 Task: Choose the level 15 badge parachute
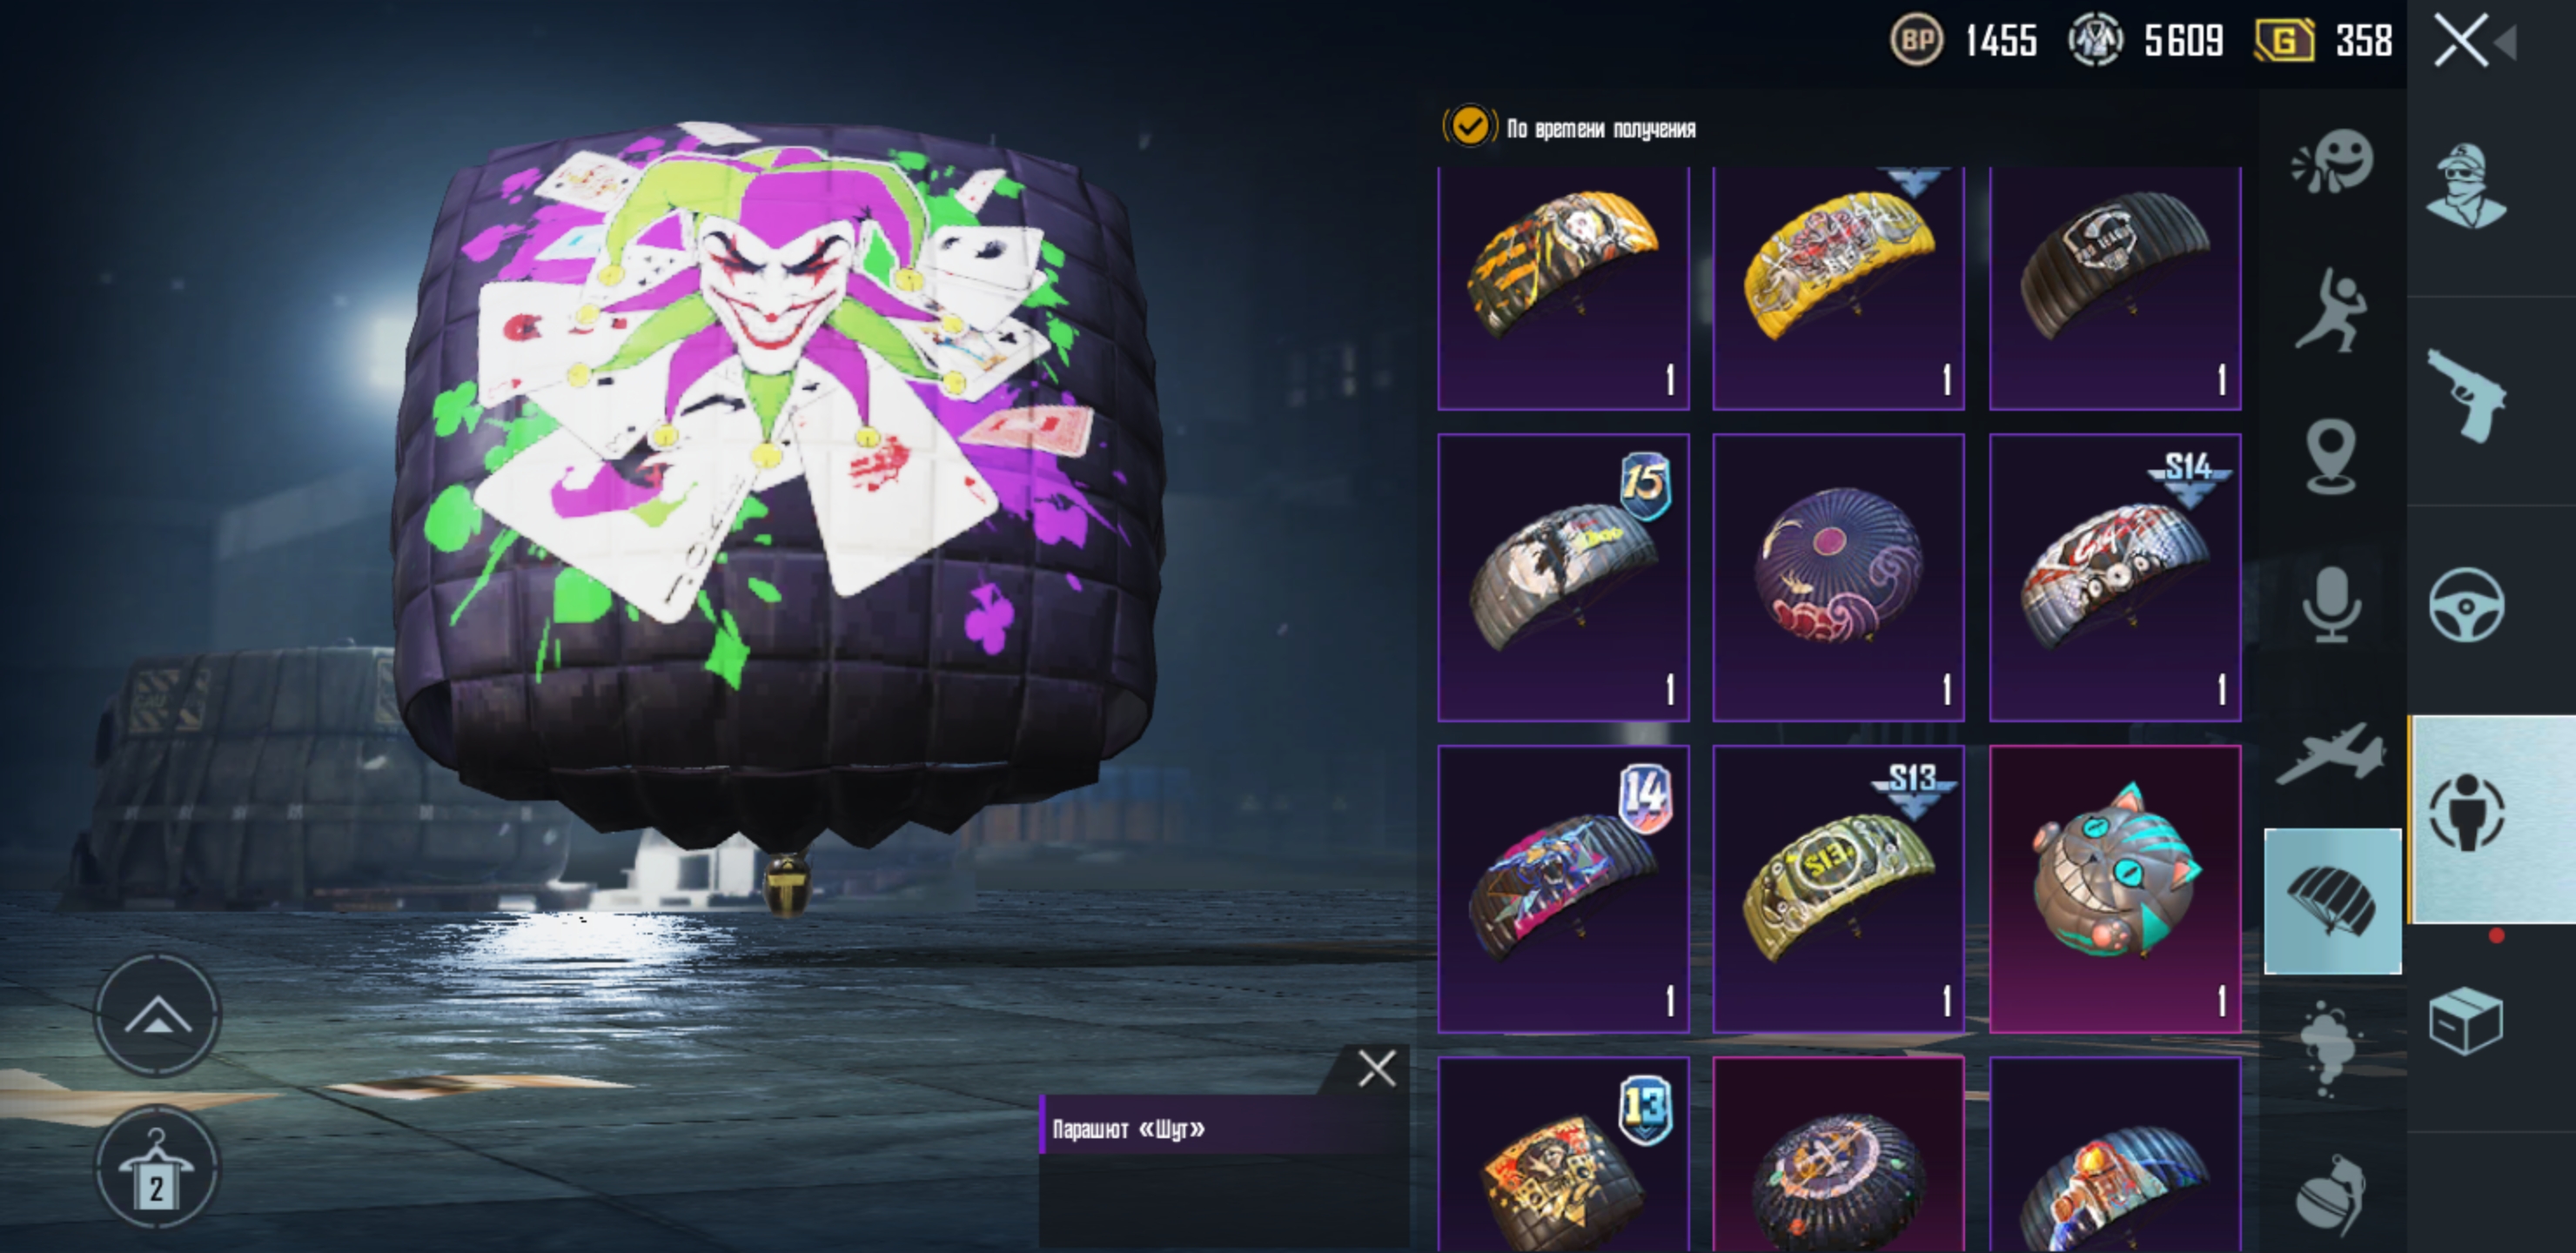click(1563, 577)
